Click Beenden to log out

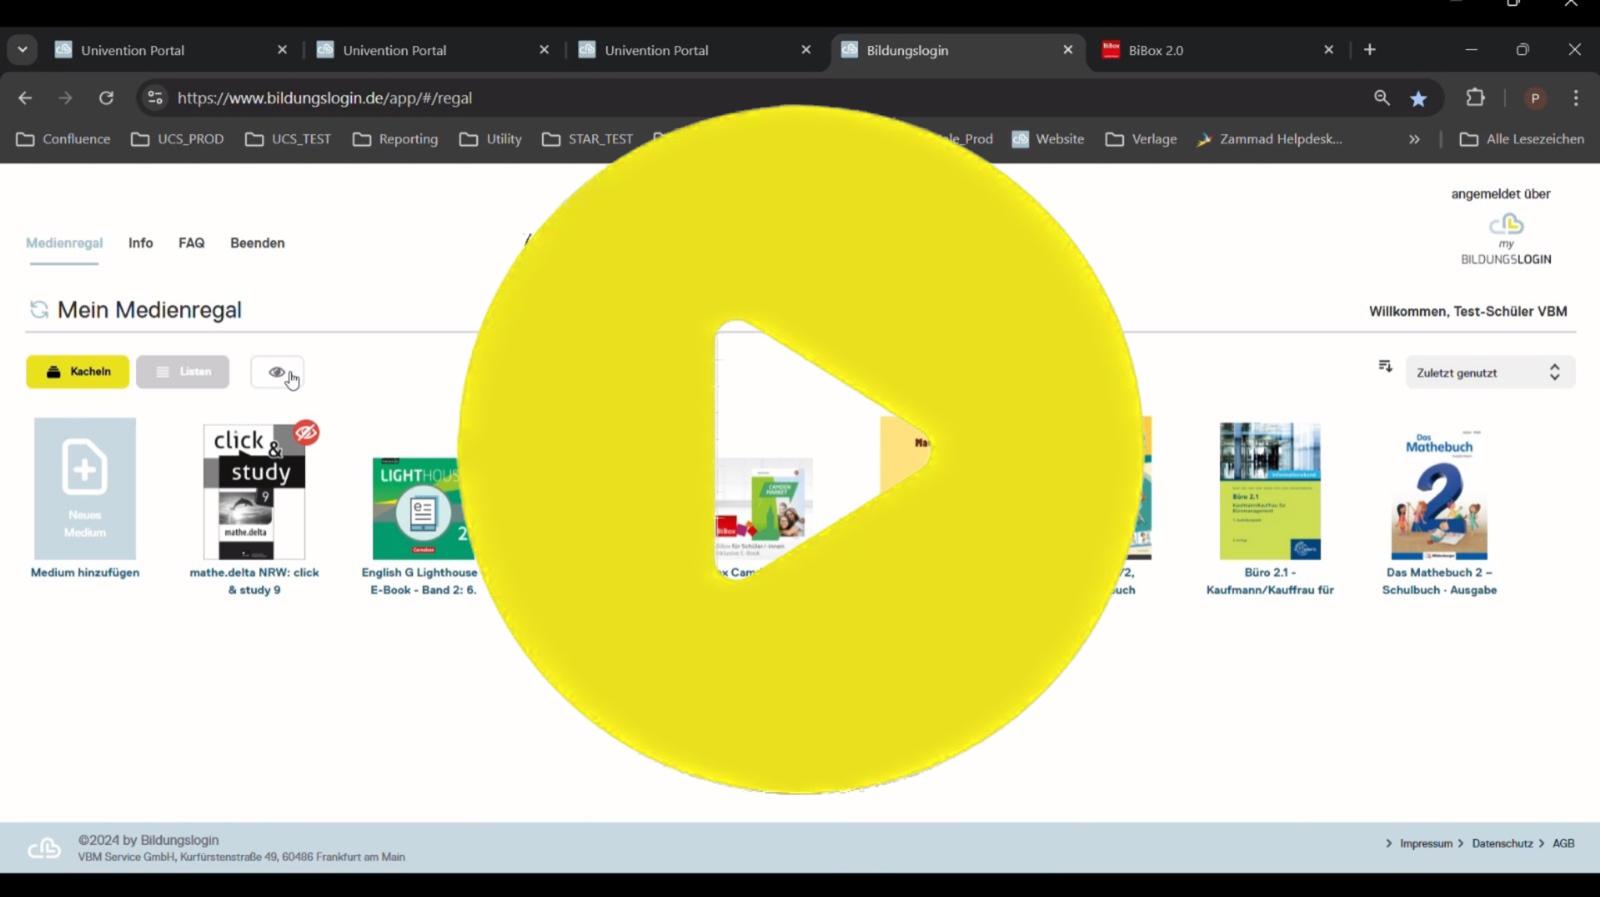pyautogui.click(x=257, y=243)
